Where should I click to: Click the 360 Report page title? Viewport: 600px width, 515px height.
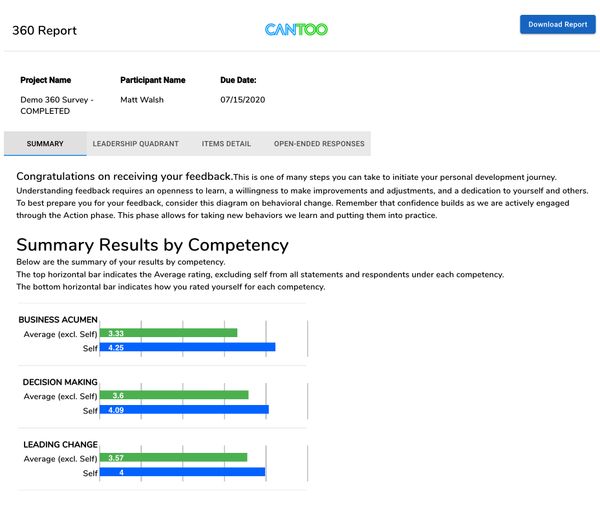(44, 31)
